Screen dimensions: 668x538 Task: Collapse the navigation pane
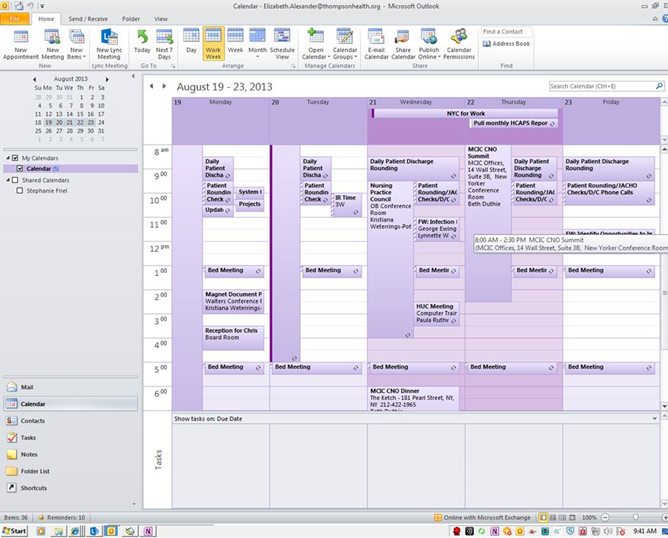pos(133,76)
